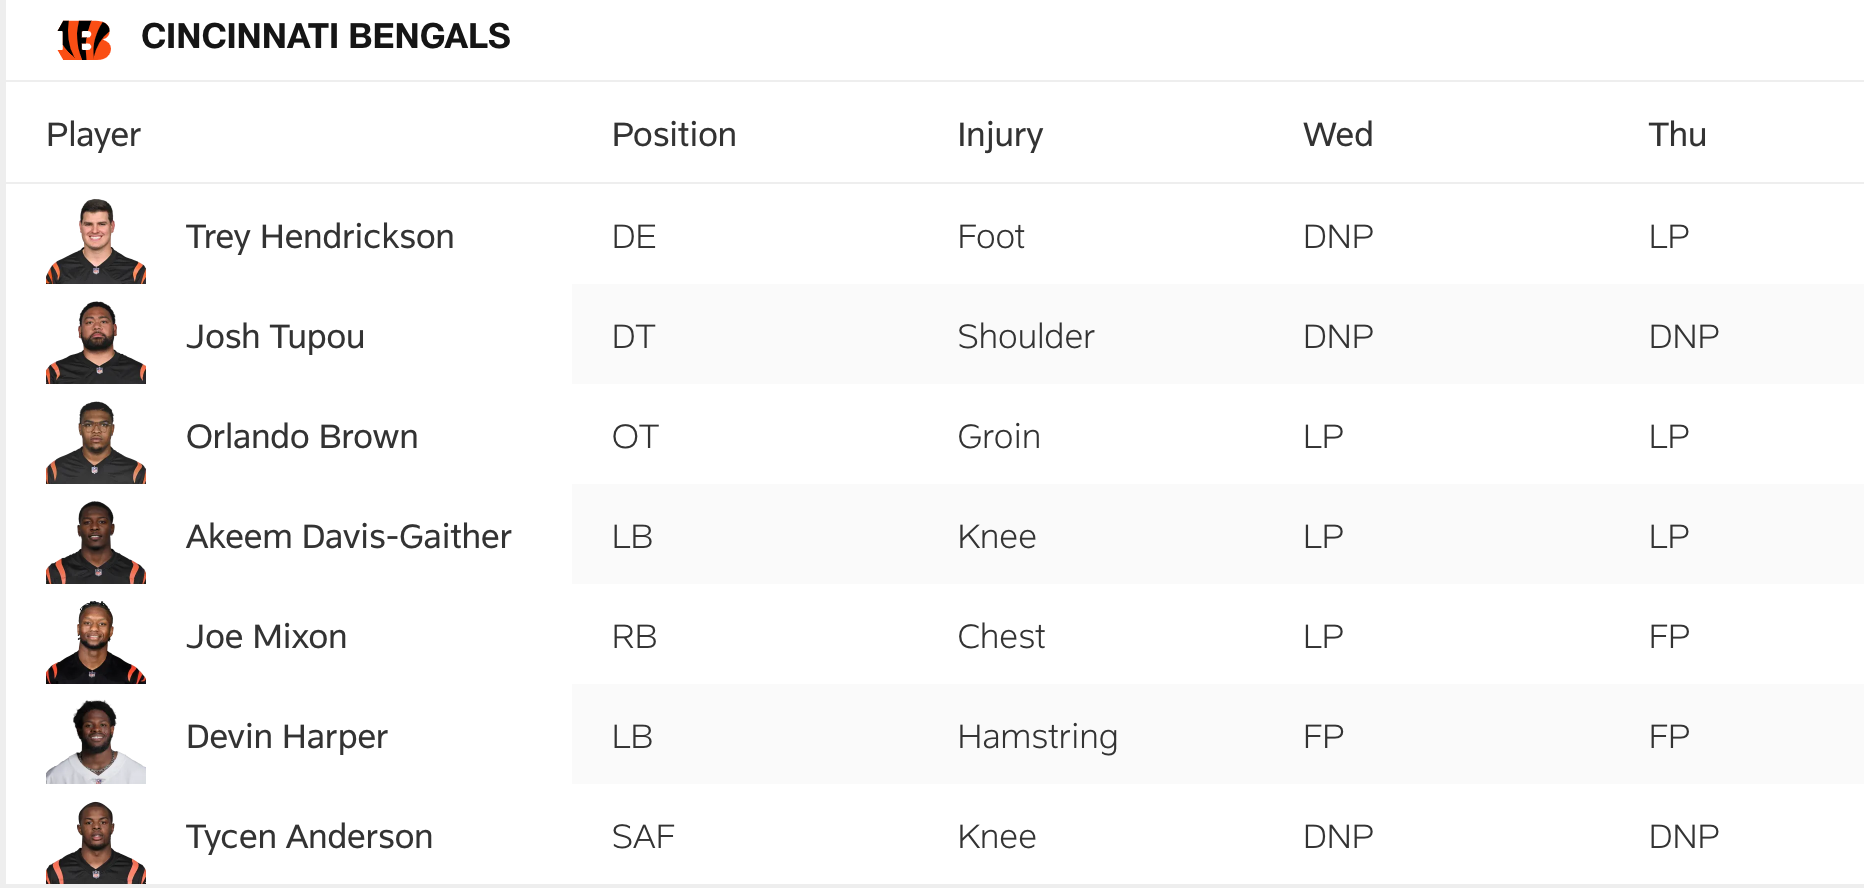
Task: Open the Joe Mixon player link
Action: coord(266,637)
